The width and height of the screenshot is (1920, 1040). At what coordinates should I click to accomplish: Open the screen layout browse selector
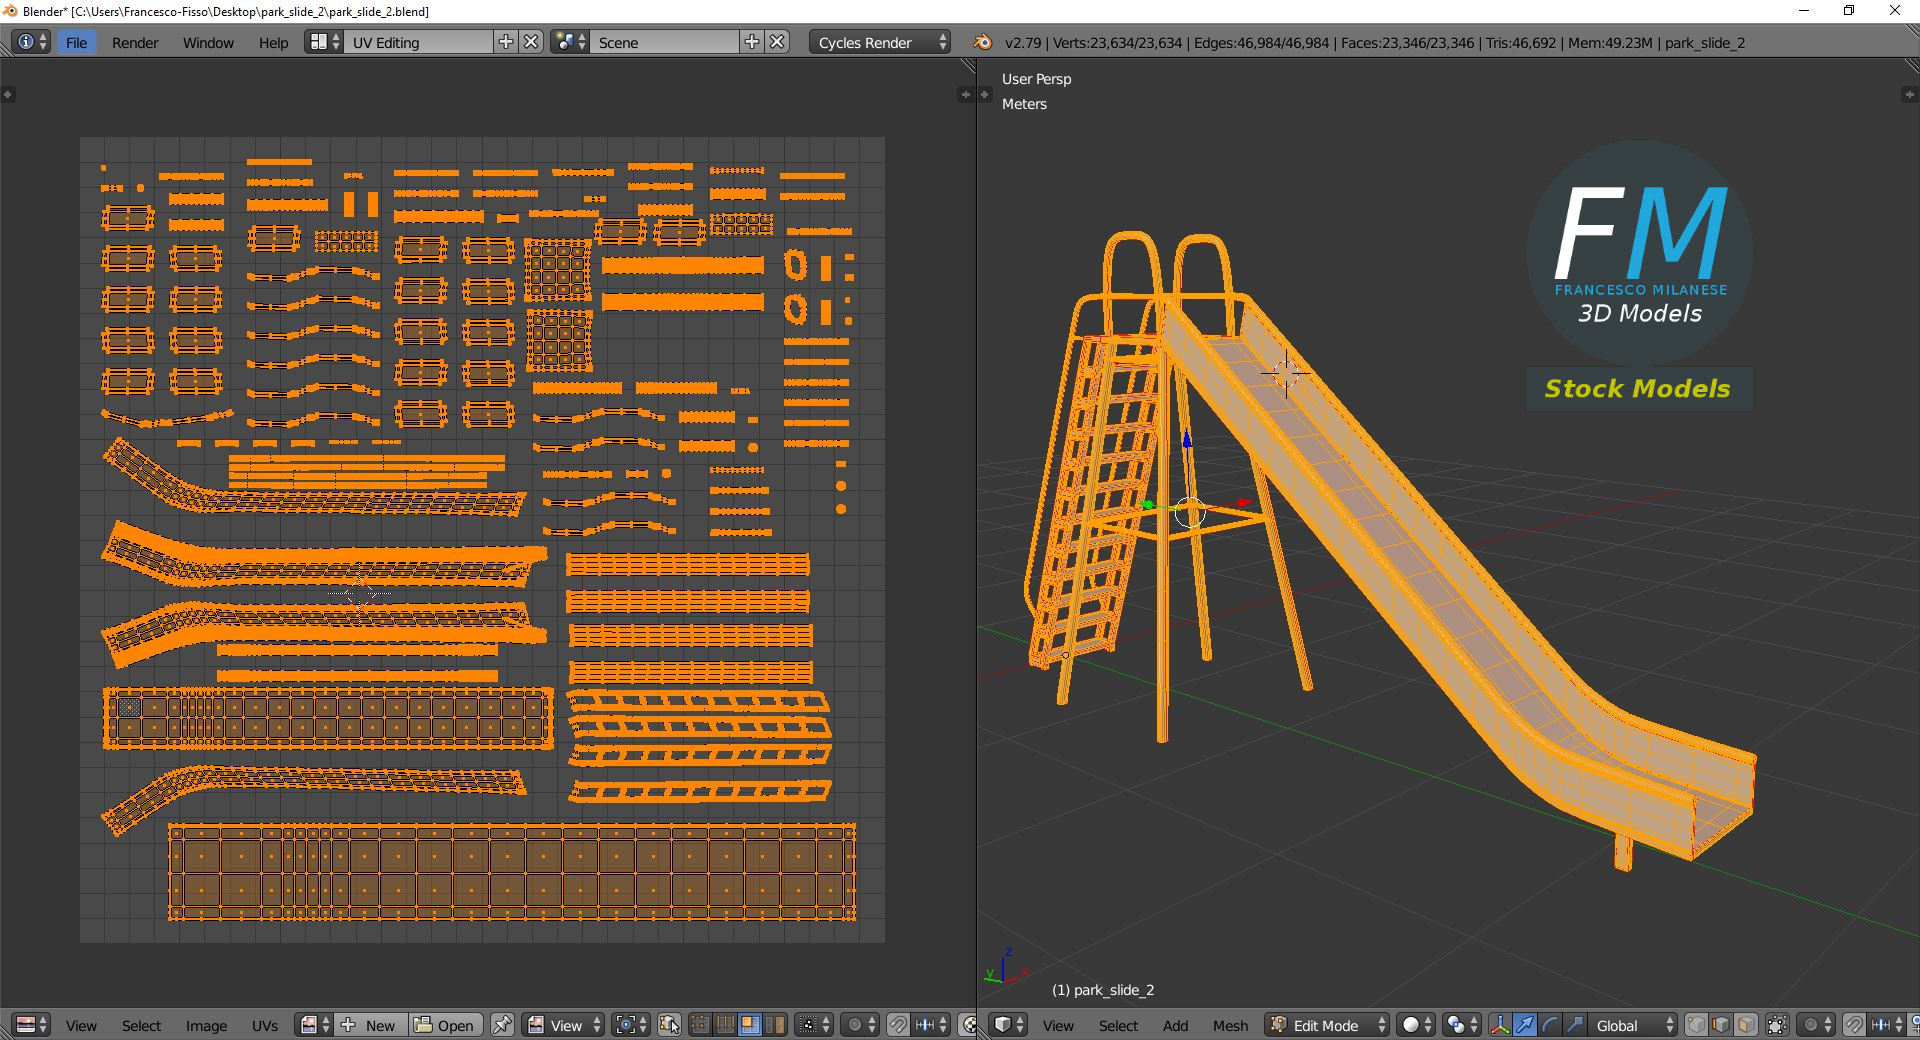pyautogui.click(x=324, y=42)
